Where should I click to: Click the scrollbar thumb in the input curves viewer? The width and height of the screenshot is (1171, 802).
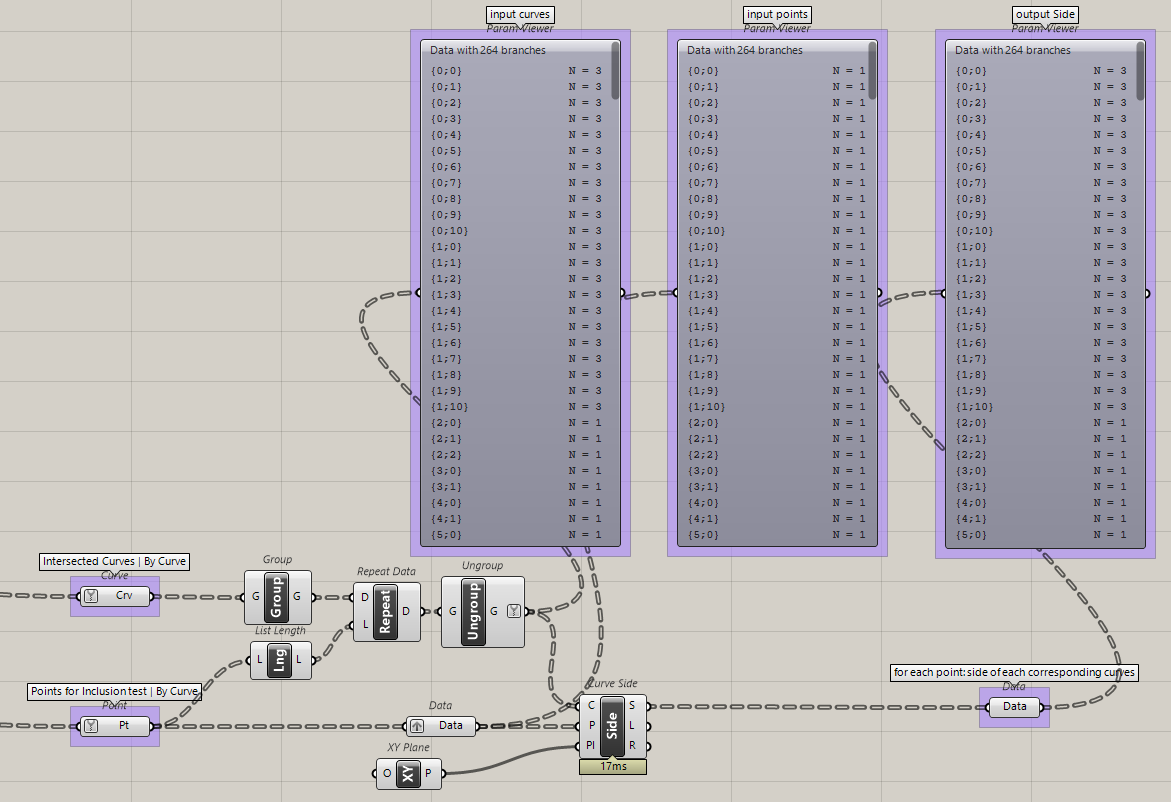tap(615, 71)
